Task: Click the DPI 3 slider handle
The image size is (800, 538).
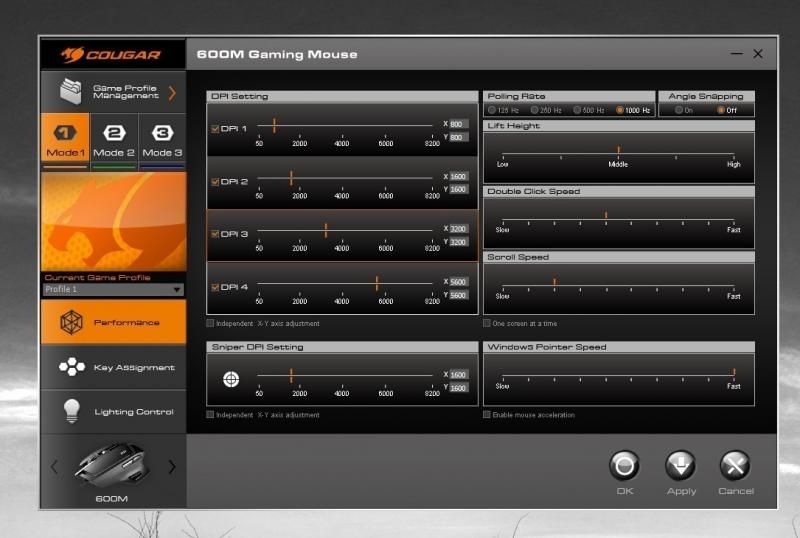Action: 326,230
